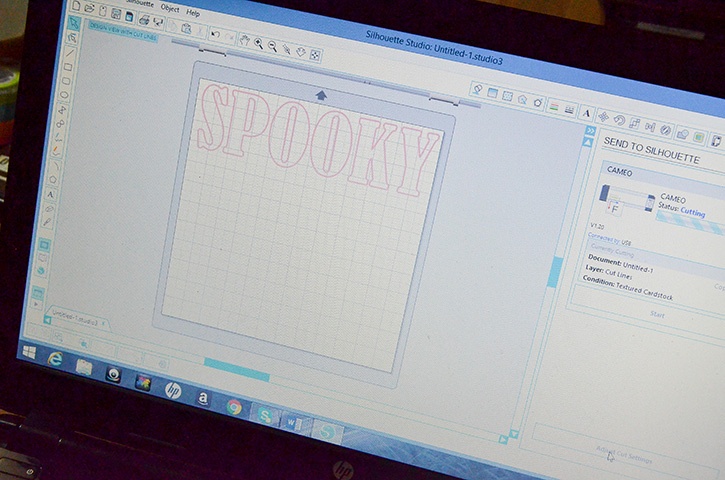
Task: Click the Cutting status progress bar
Action: click(690, 223)
